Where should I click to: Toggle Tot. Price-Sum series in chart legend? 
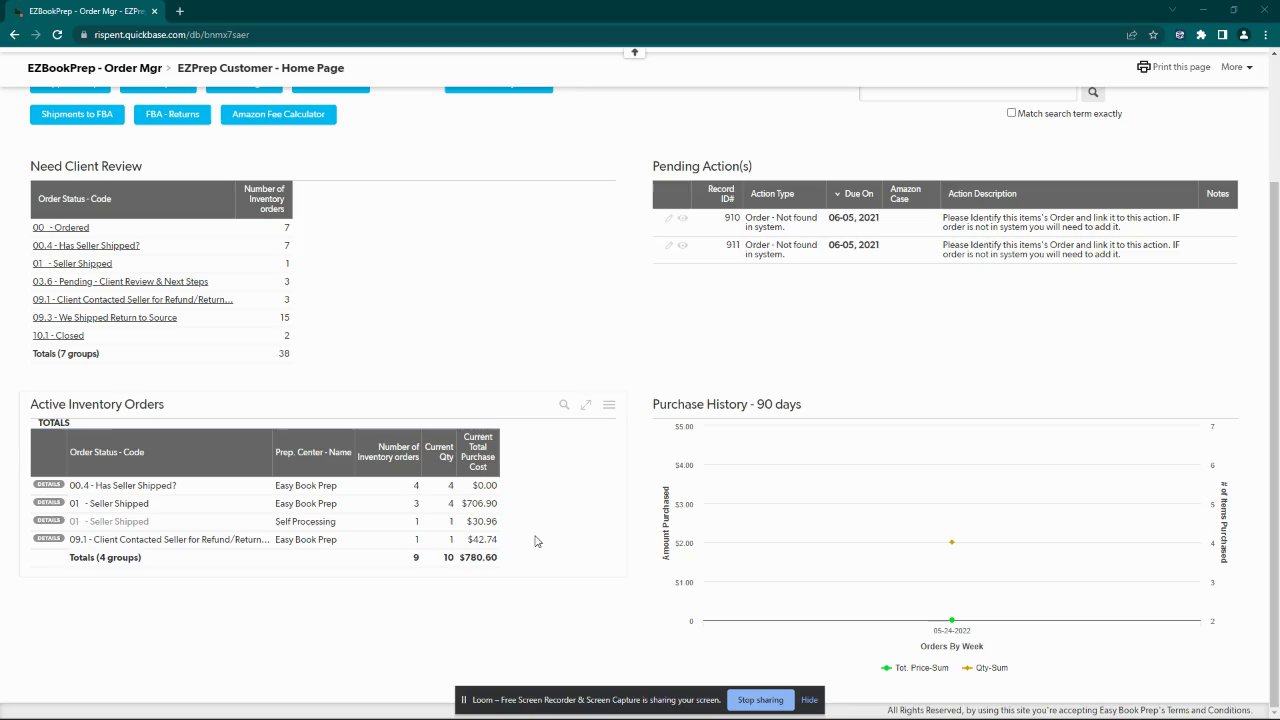(x=915, y=667)
